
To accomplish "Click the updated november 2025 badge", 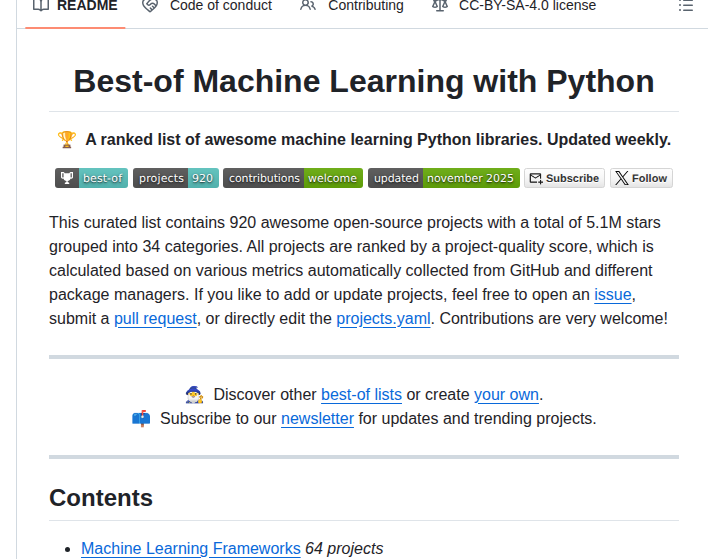I will coord(444,178).
